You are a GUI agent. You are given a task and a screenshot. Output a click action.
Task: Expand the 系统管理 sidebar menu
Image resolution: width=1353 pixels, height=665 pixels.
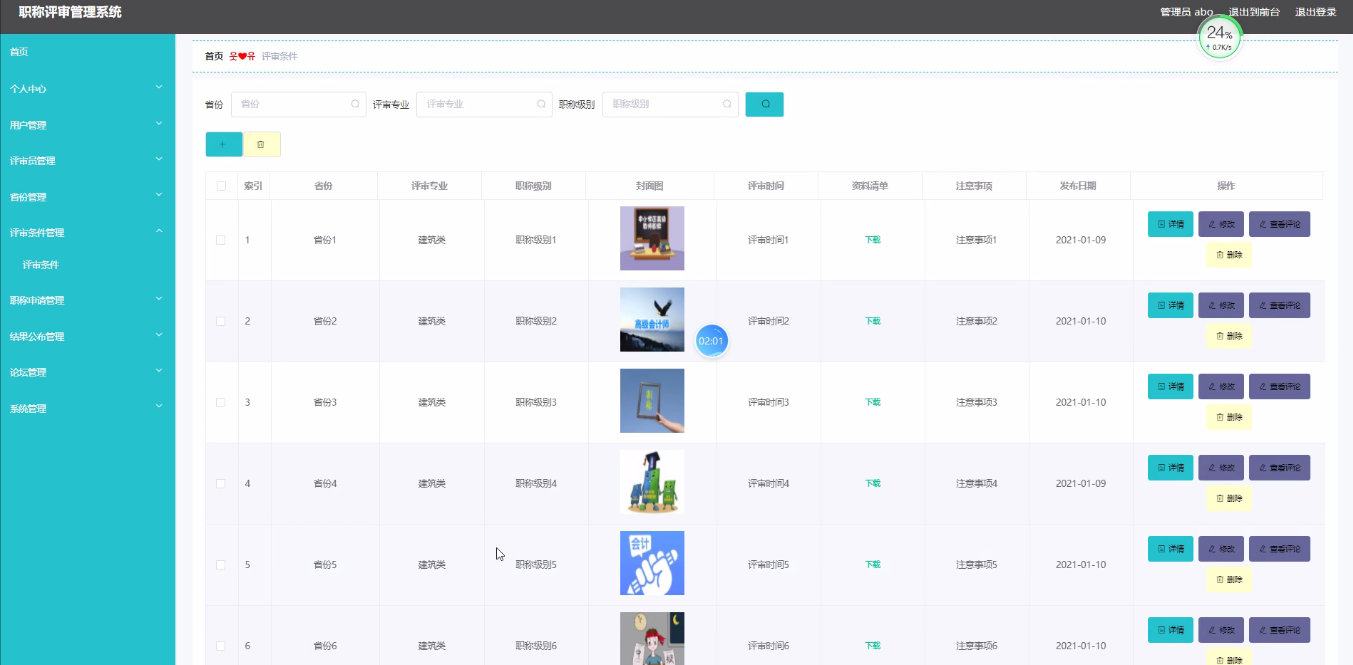87,408
